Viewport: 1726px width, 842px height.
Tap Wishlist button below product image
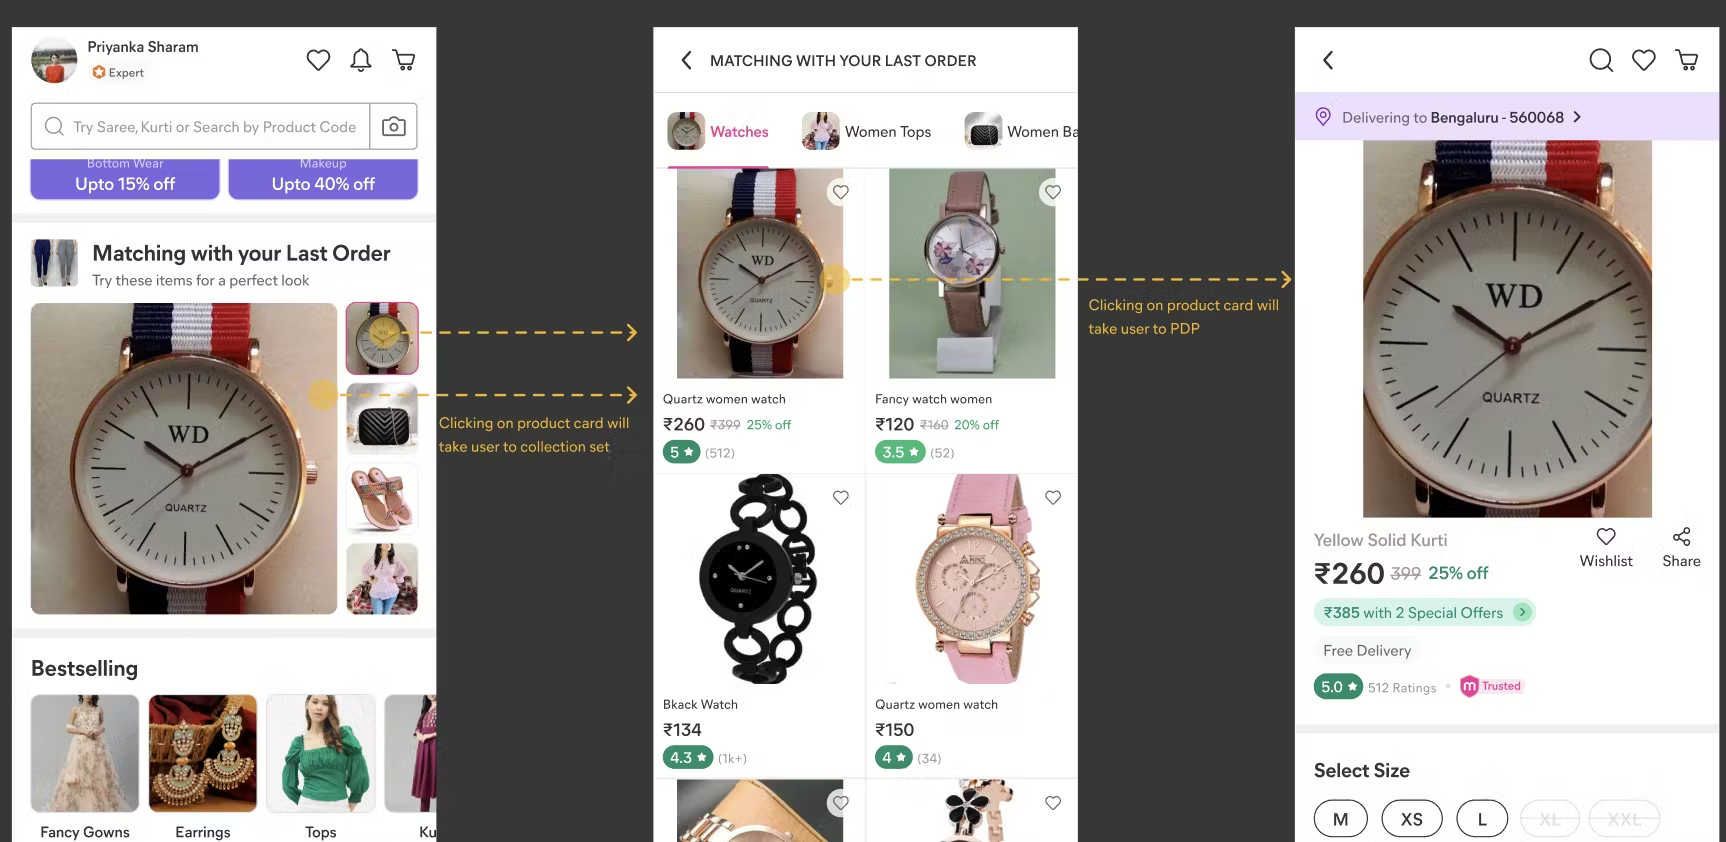click(1606, 548)
